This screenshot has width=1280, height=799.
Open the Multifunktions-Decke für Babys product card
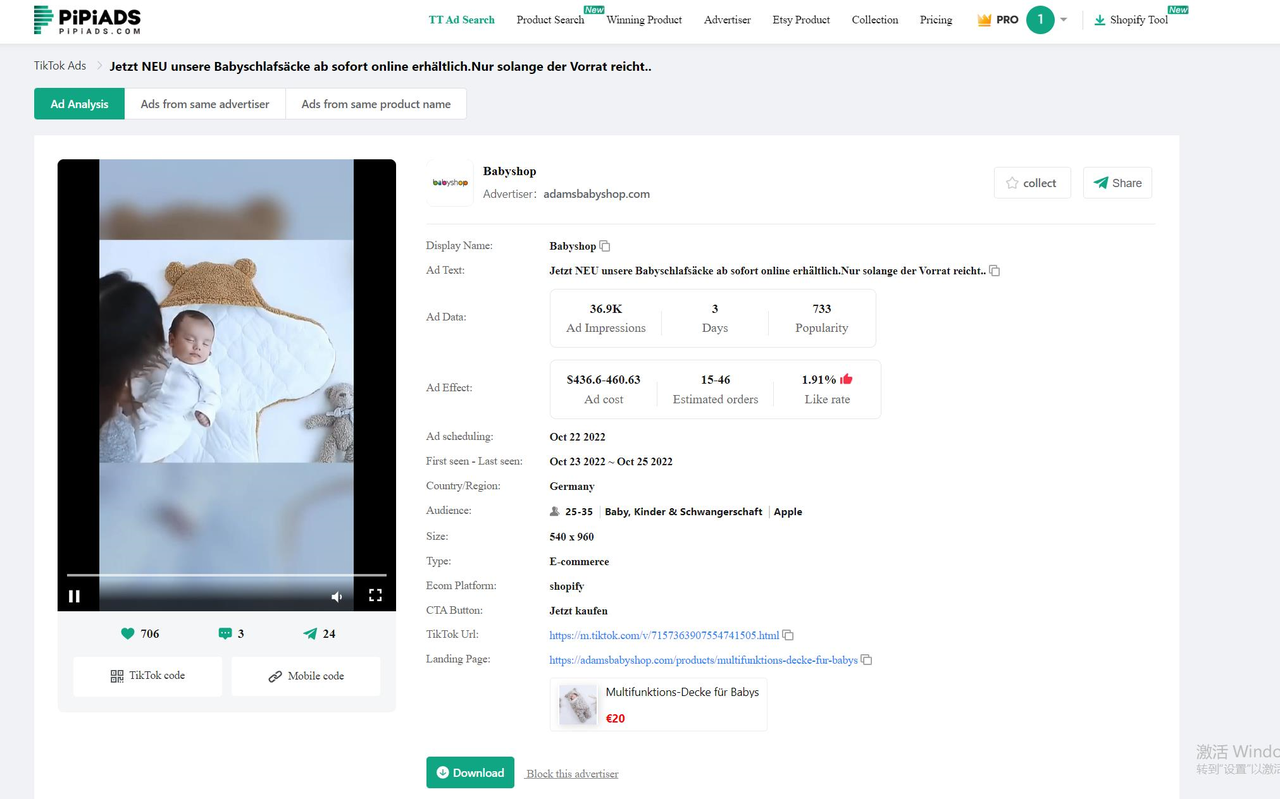pos(659,705)
